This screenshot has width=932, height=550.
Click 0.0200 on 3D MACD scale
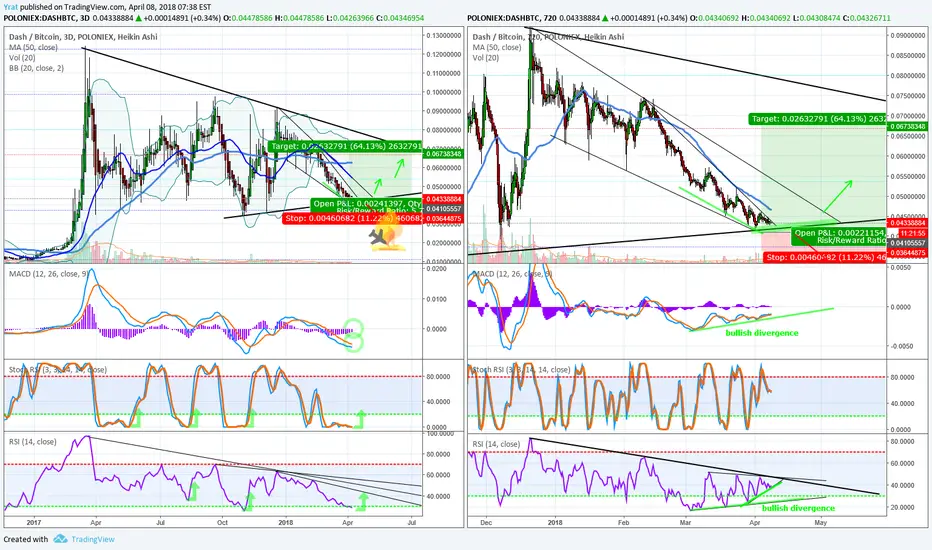437,269
